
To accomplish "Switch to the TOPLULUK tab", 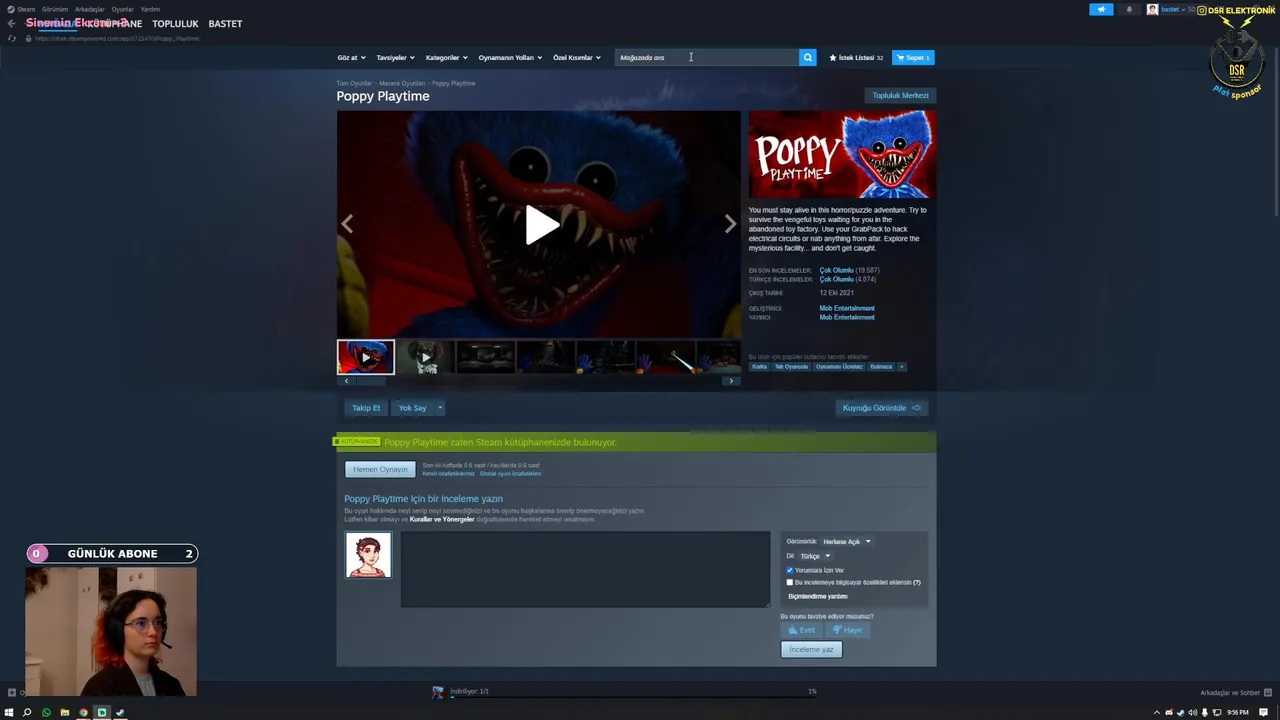I will pyautogui.click(x=175, y=24).
